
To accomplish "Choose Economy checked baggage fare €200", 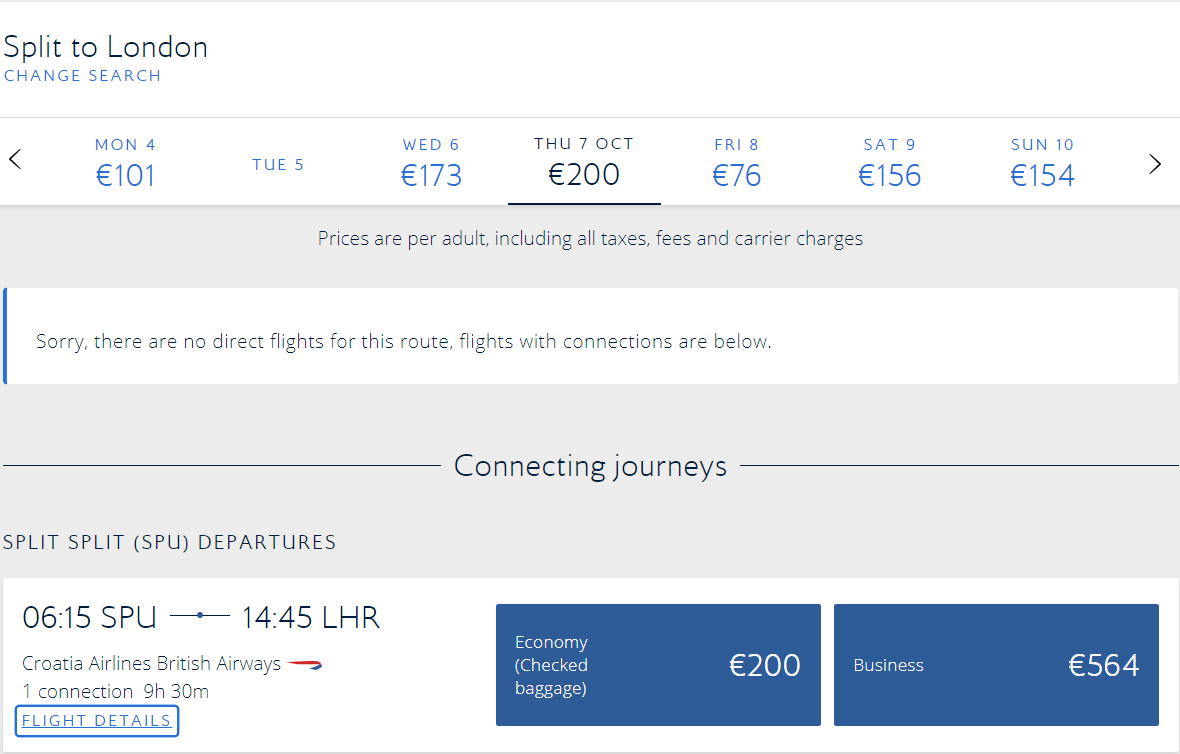I will point(658,665).
